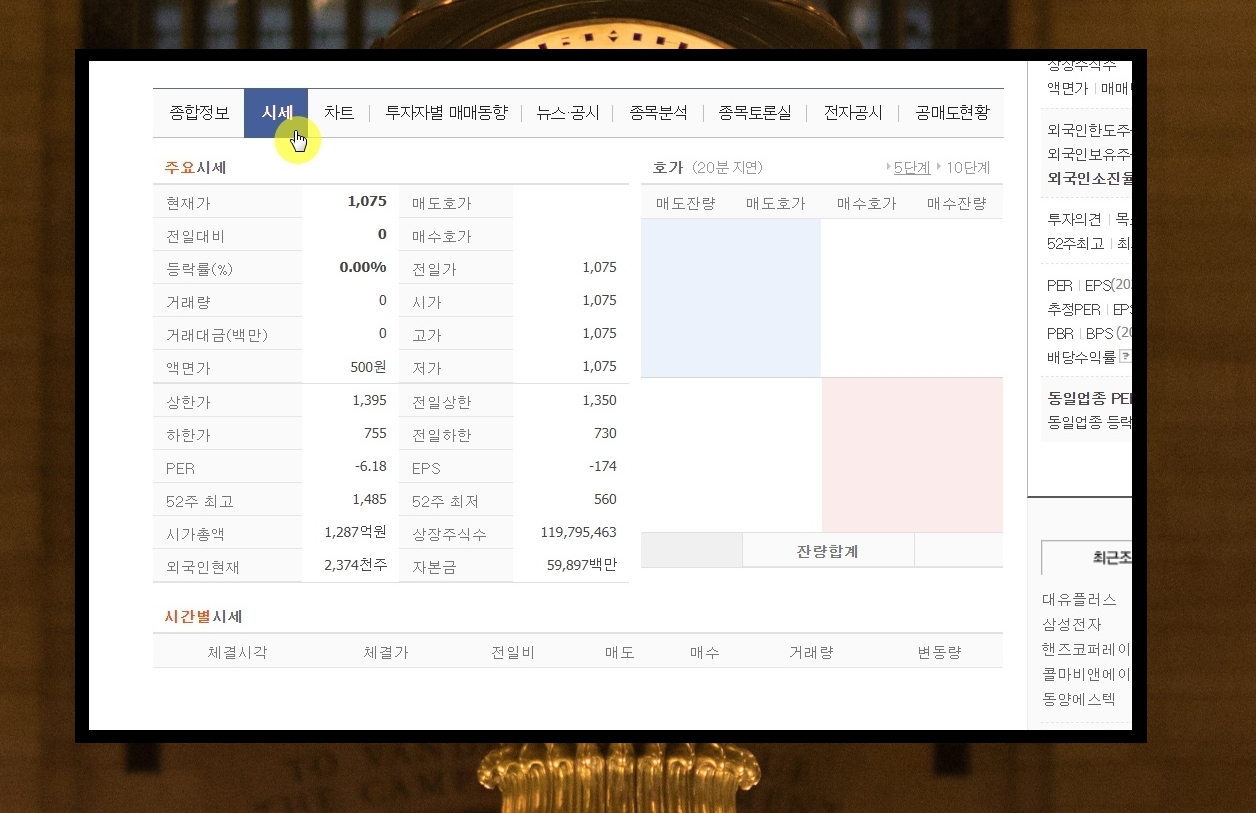The height and width of the screenshot is (813, 1256).
Task: Click 추정PER in the right sidebar
Action: pos(1074,309)
